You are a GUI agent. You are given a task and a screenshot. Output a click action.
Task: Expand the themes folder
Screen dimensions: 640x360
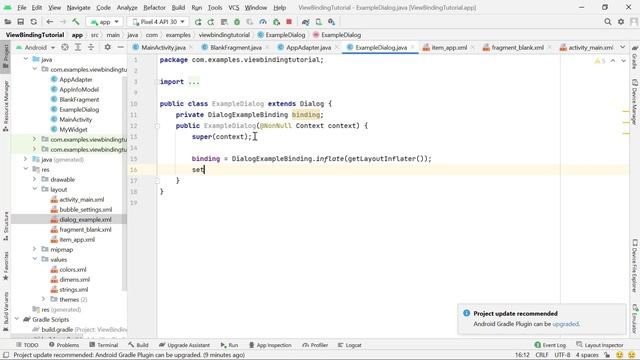44,299
